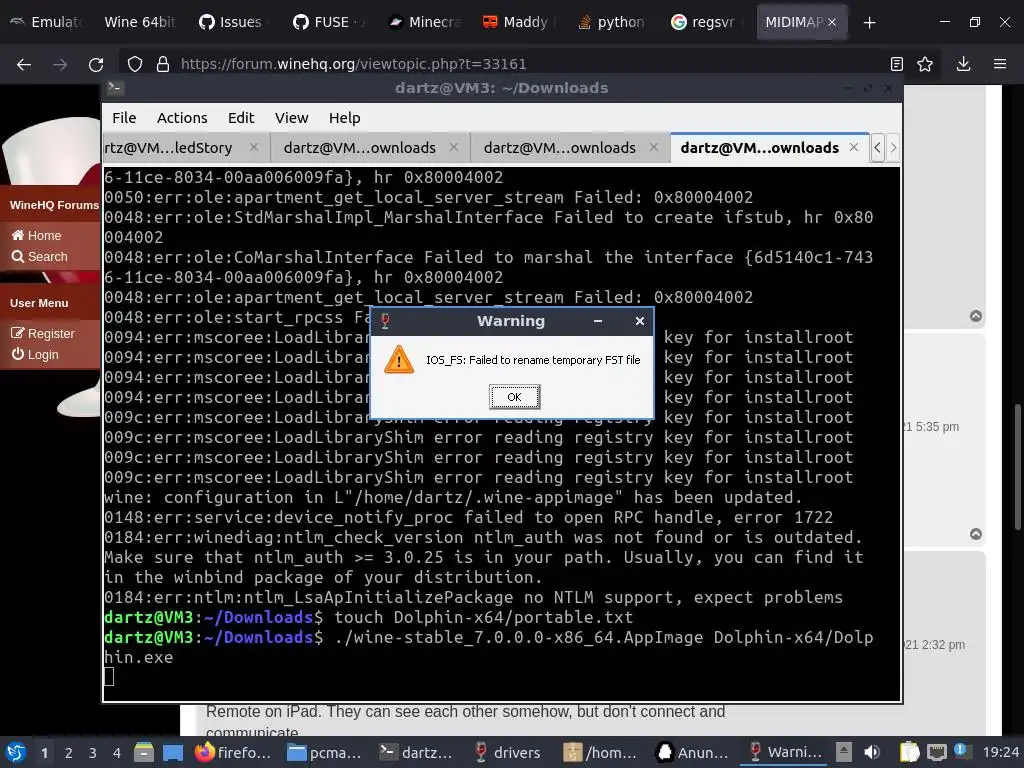Show previous terminal tabs with left arrow
The width and height of the screenshot is (1024, 768).
[878, 148]
